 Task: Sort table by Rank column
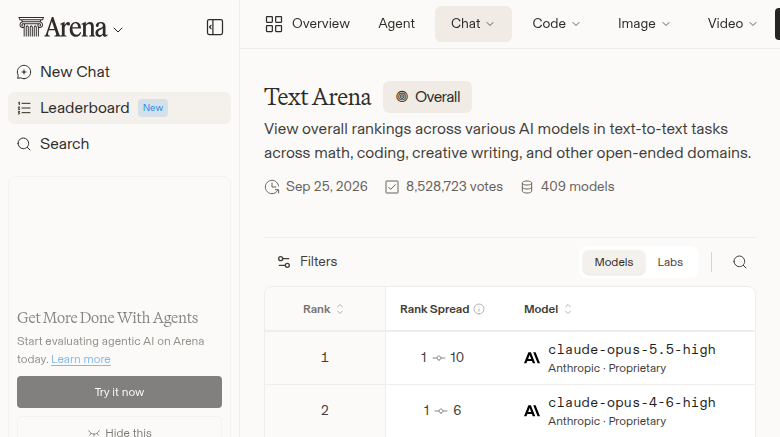pyautogui.click(x=323, y=309)
